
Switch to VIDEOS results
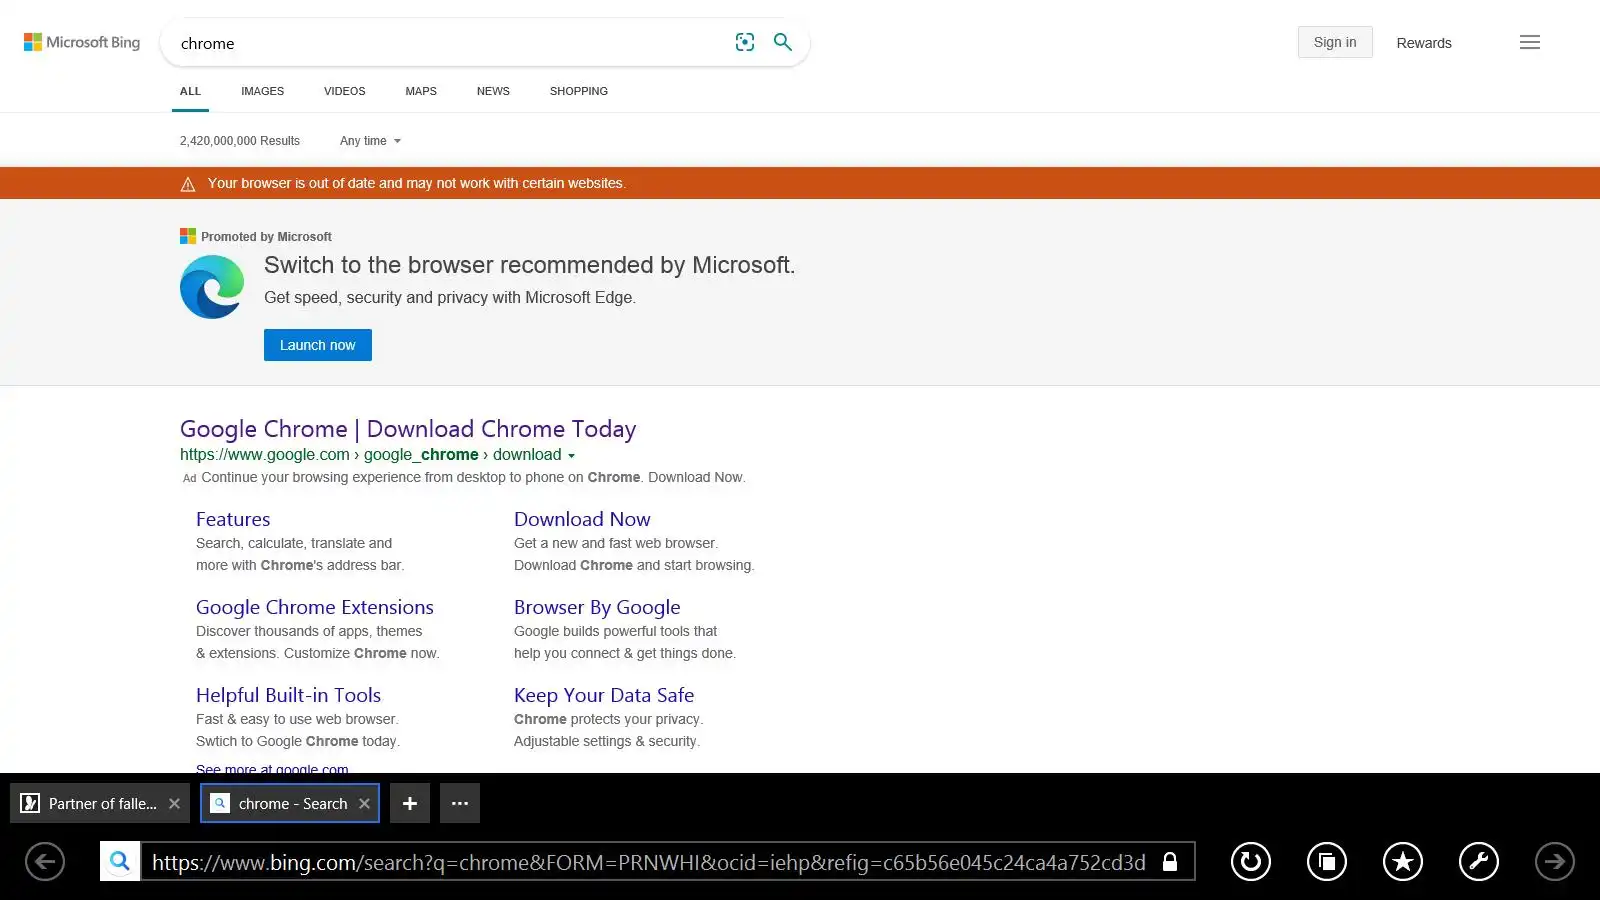click(x=344, y=91)
